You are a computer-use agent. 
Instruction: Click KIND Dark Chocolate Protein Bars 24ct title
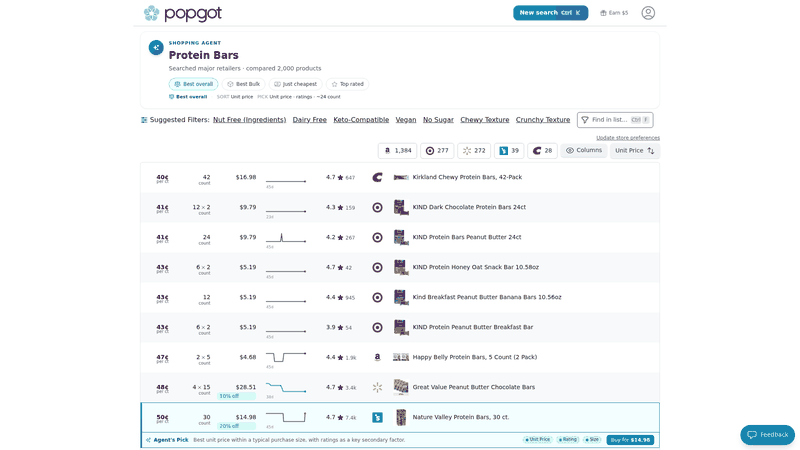pos(469,208)
